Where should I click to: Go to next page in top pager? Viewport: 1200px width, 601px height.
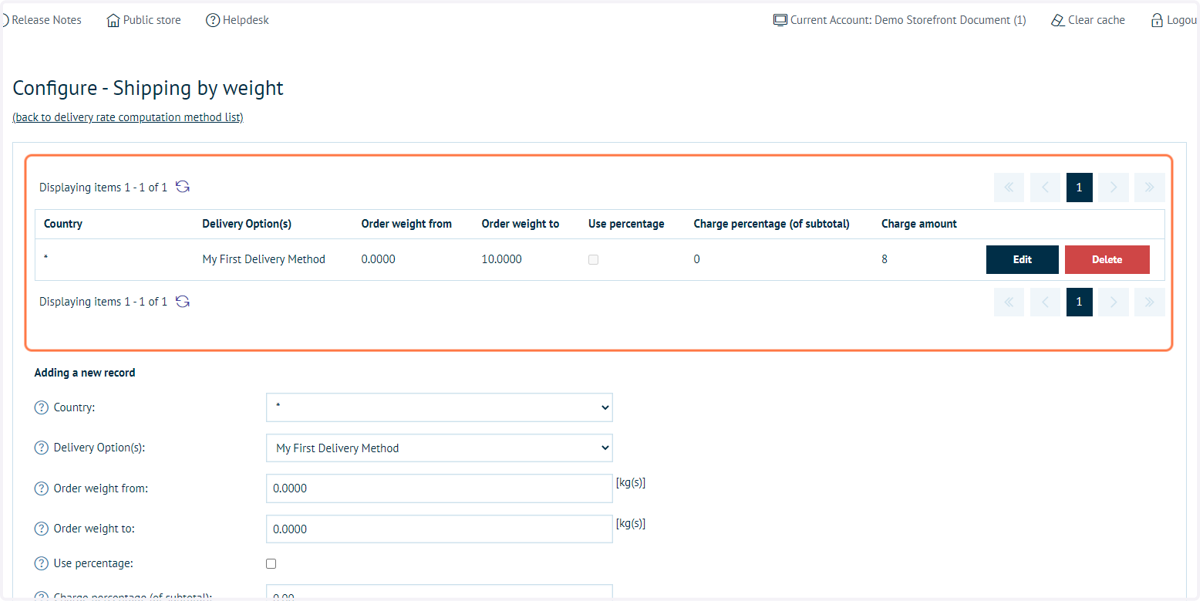pyautogui.click(x=1114, y=187)
